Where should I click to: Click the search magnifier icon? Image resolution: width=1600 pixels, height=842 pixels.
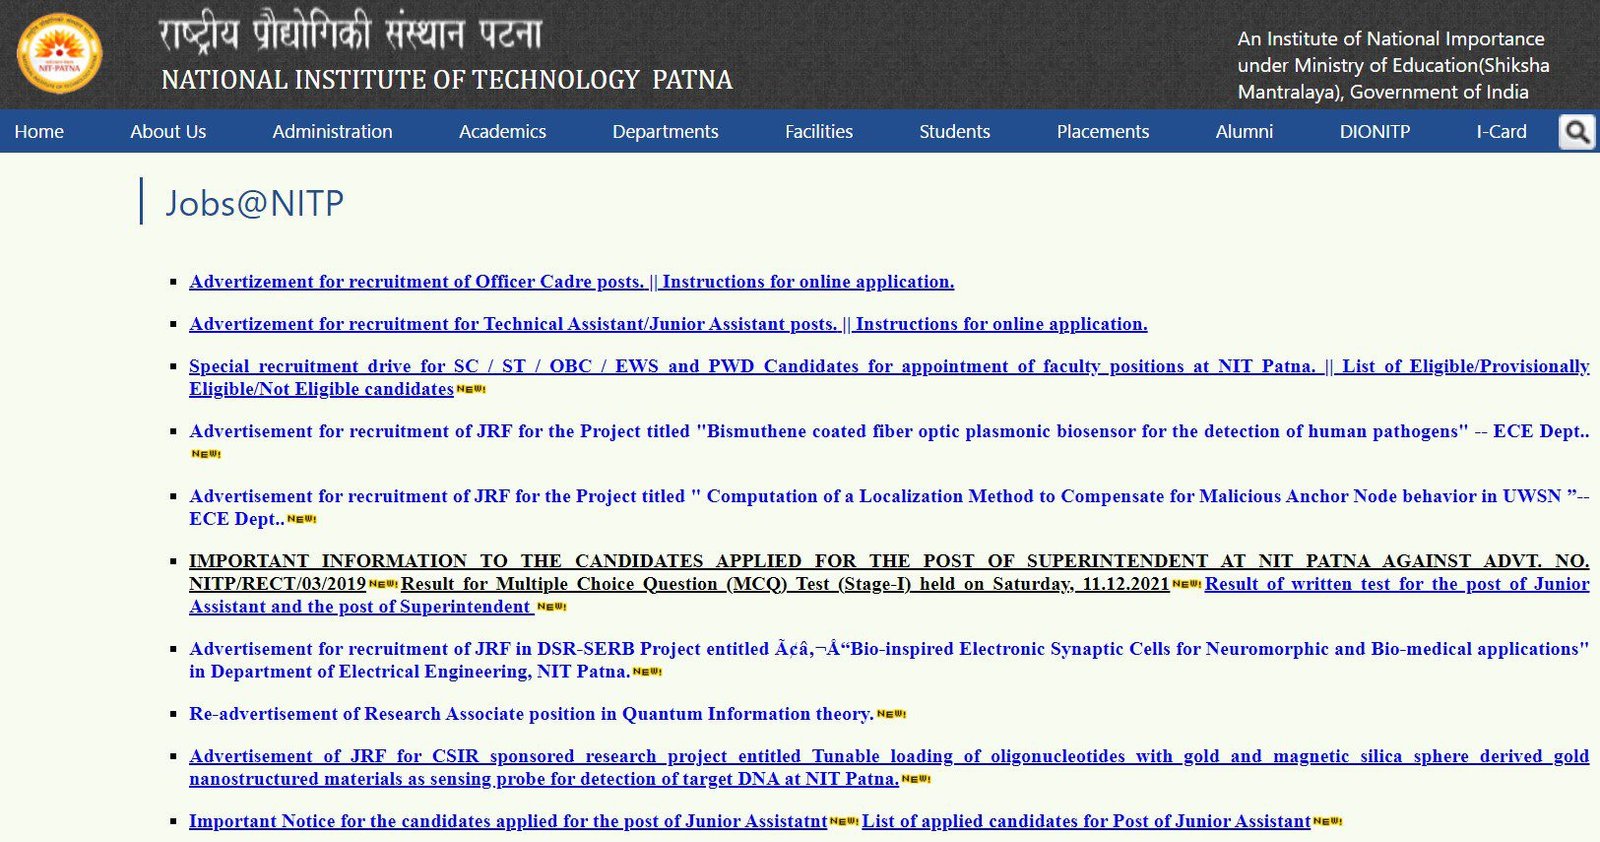tap(1577, 132)
